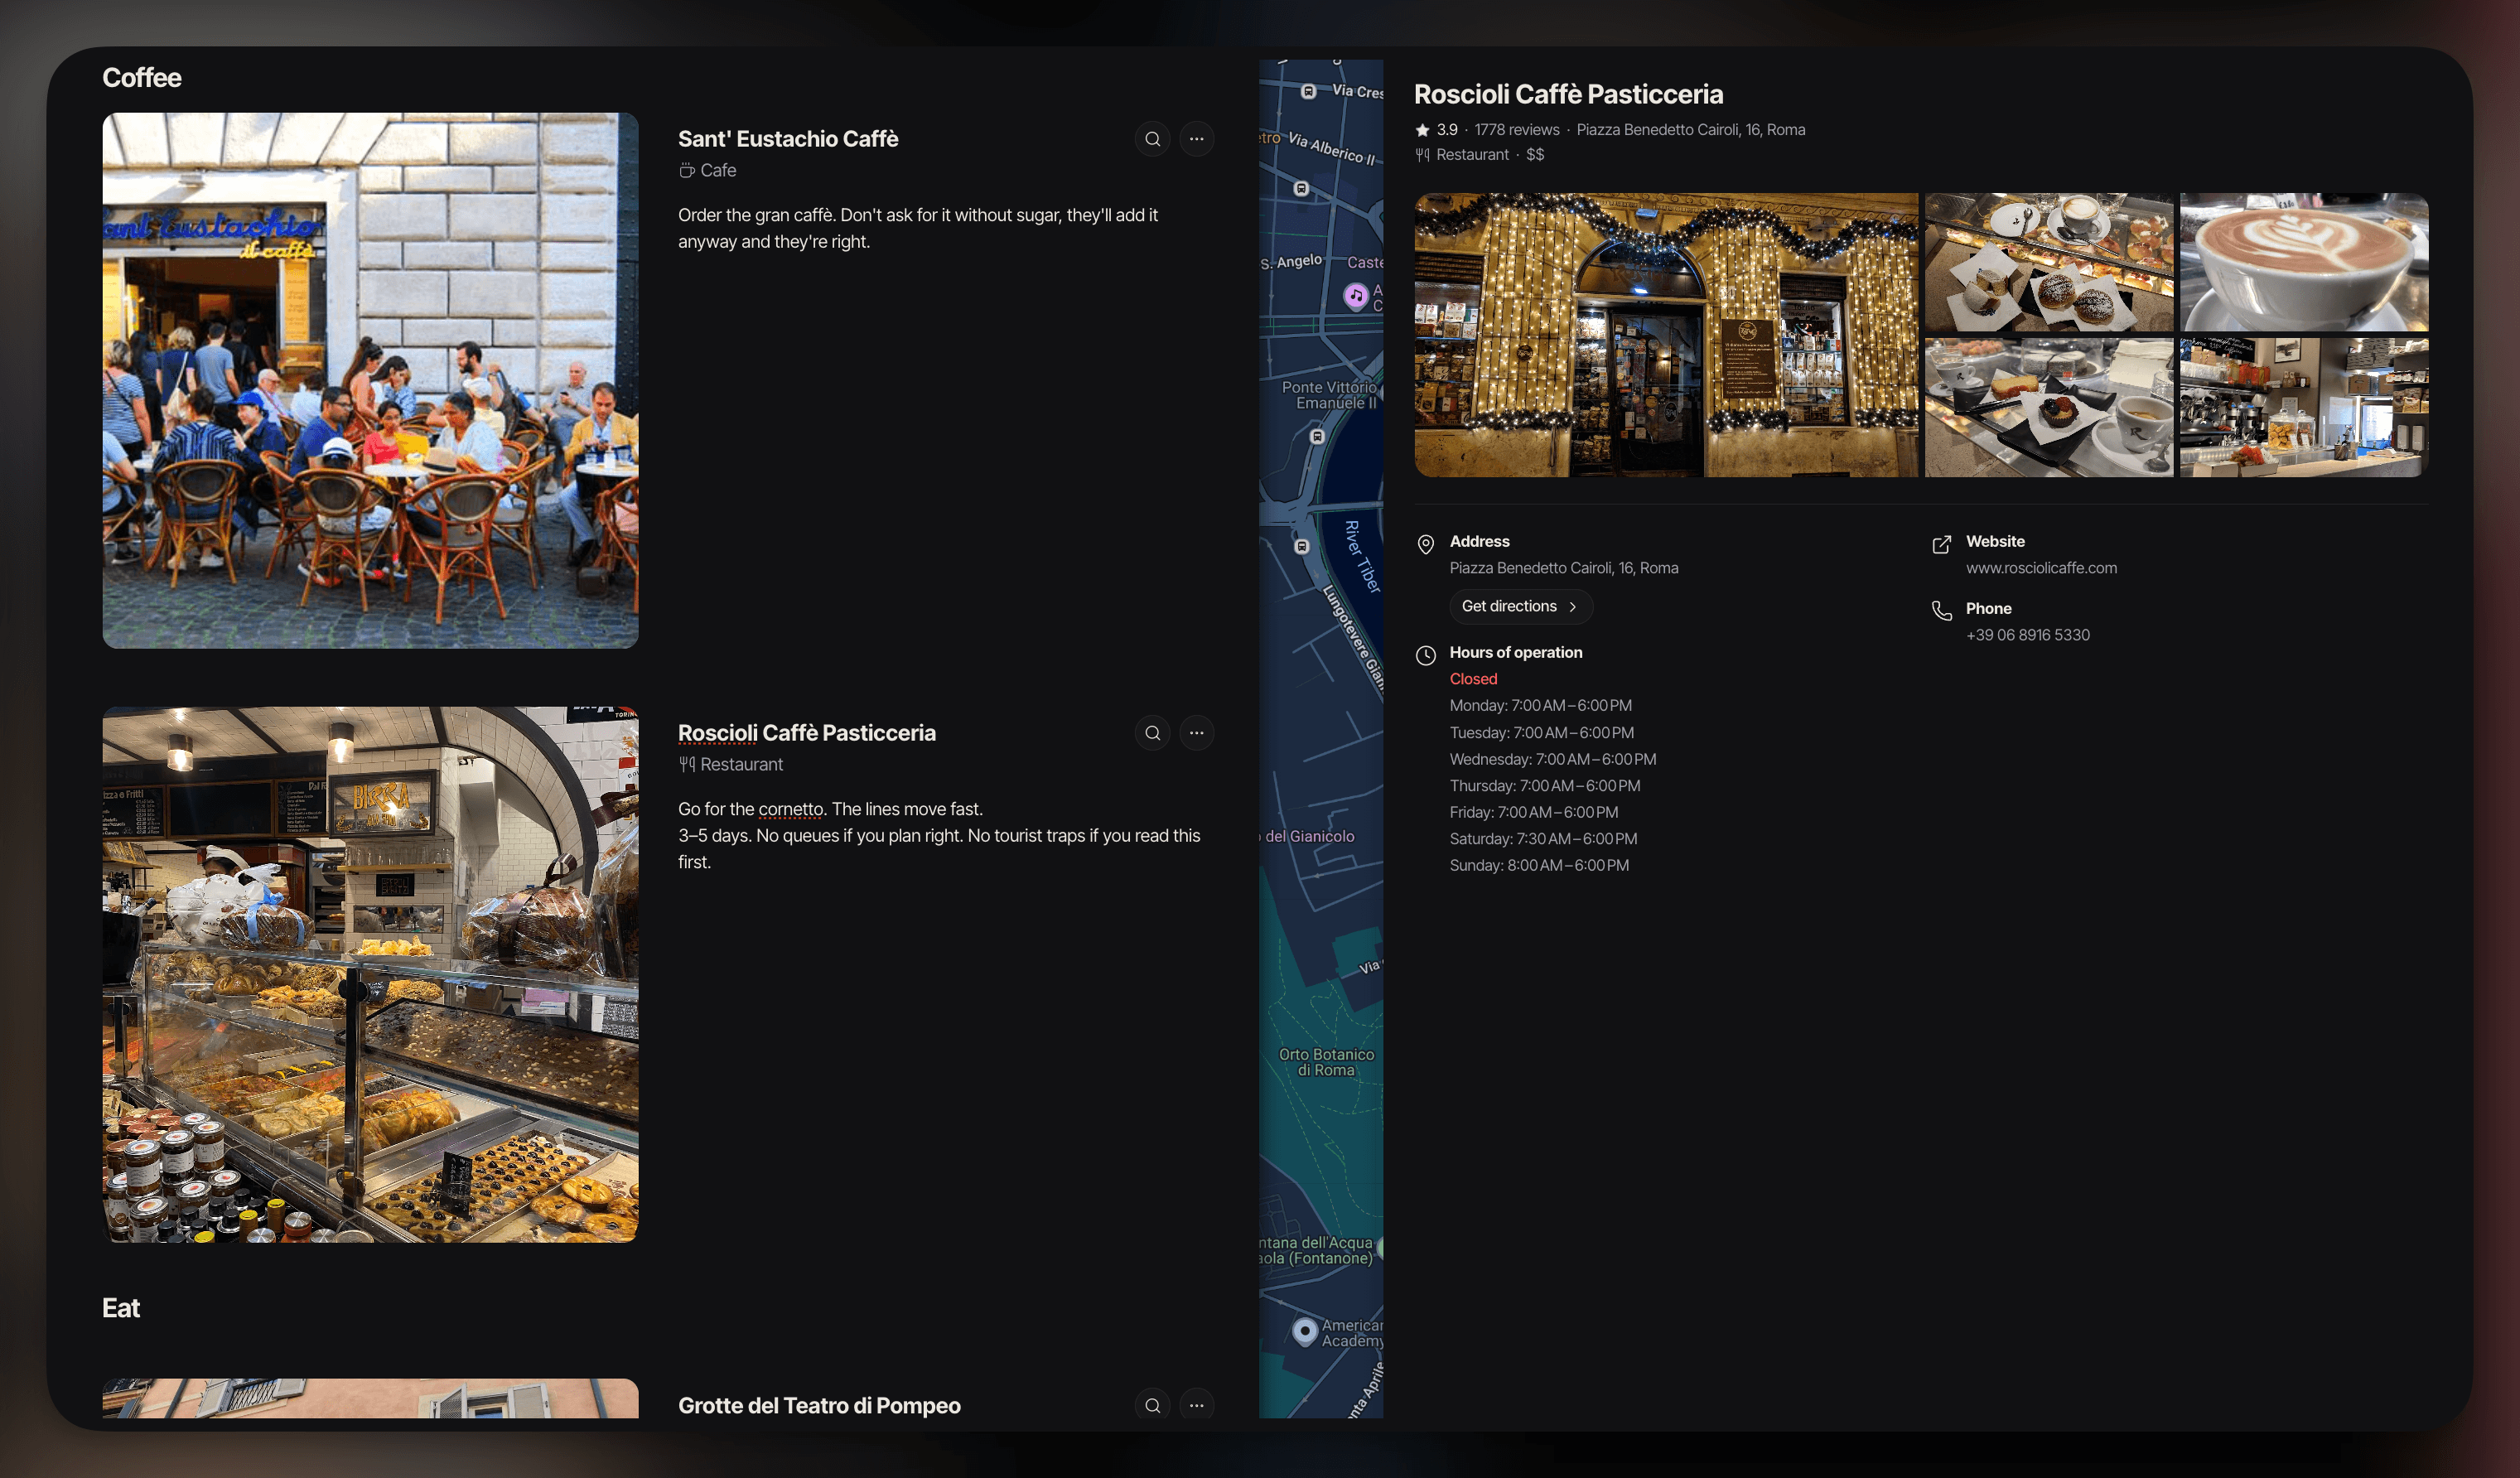
Task: Click the Eat section heading
Action: (121, 1308)
